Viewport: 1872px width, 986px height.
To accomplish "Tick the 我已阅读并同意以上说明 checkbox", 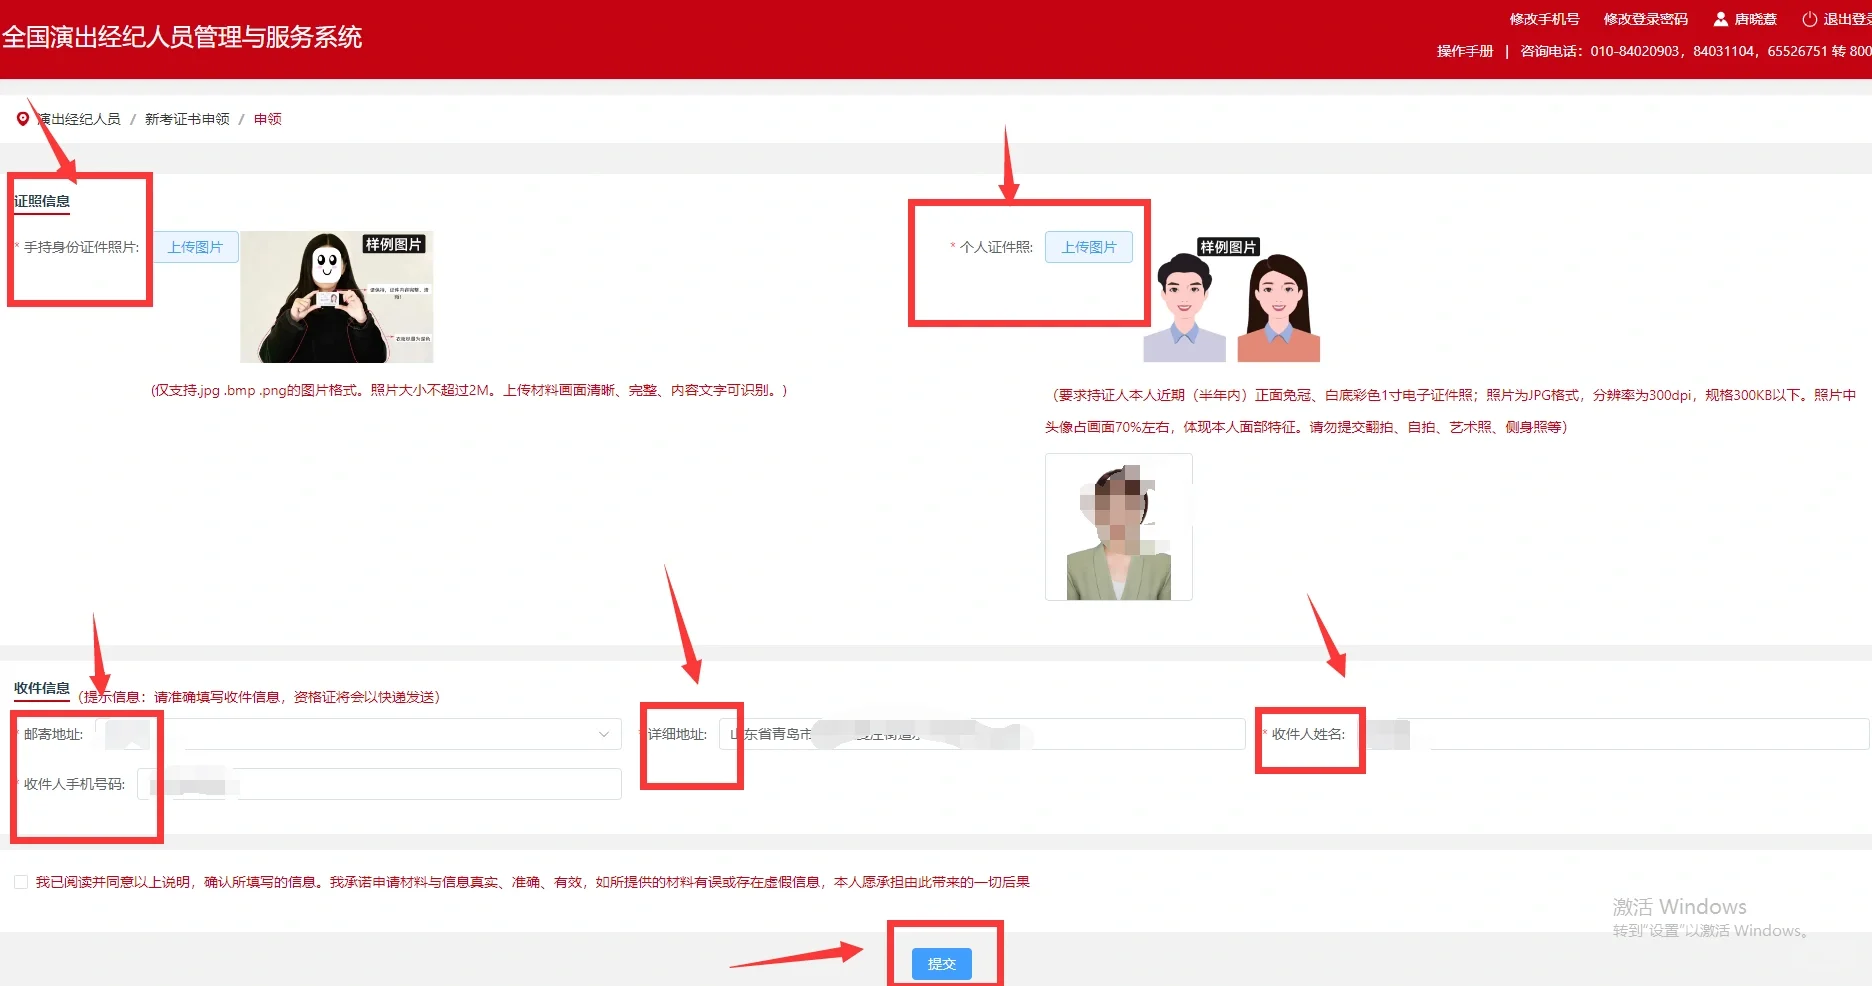I will (21, 882).
